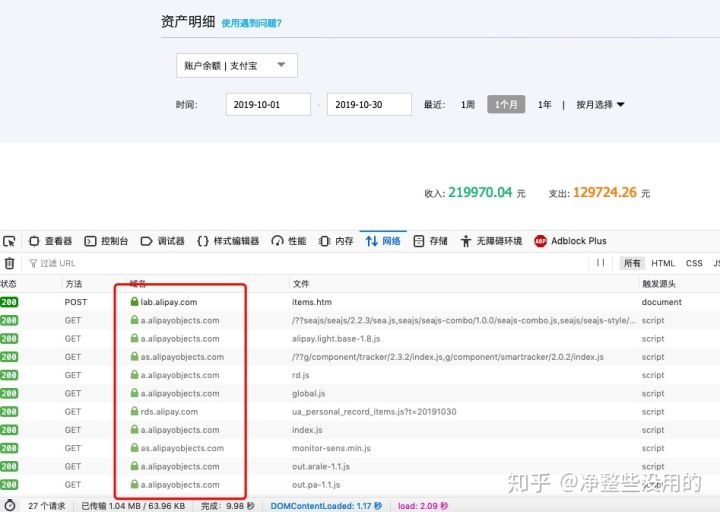Expand the 按月选择 dropdown

coord(600,105)
